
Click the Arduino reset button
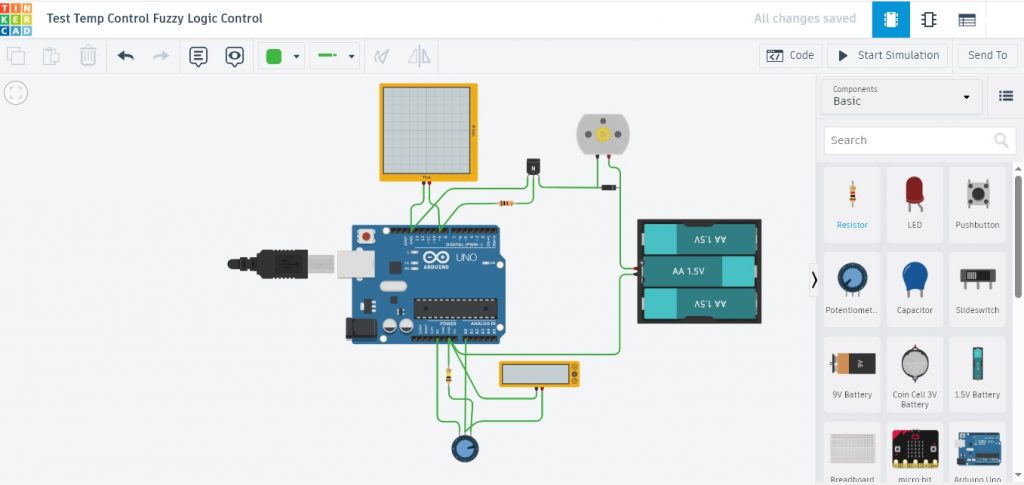point(366,236)
